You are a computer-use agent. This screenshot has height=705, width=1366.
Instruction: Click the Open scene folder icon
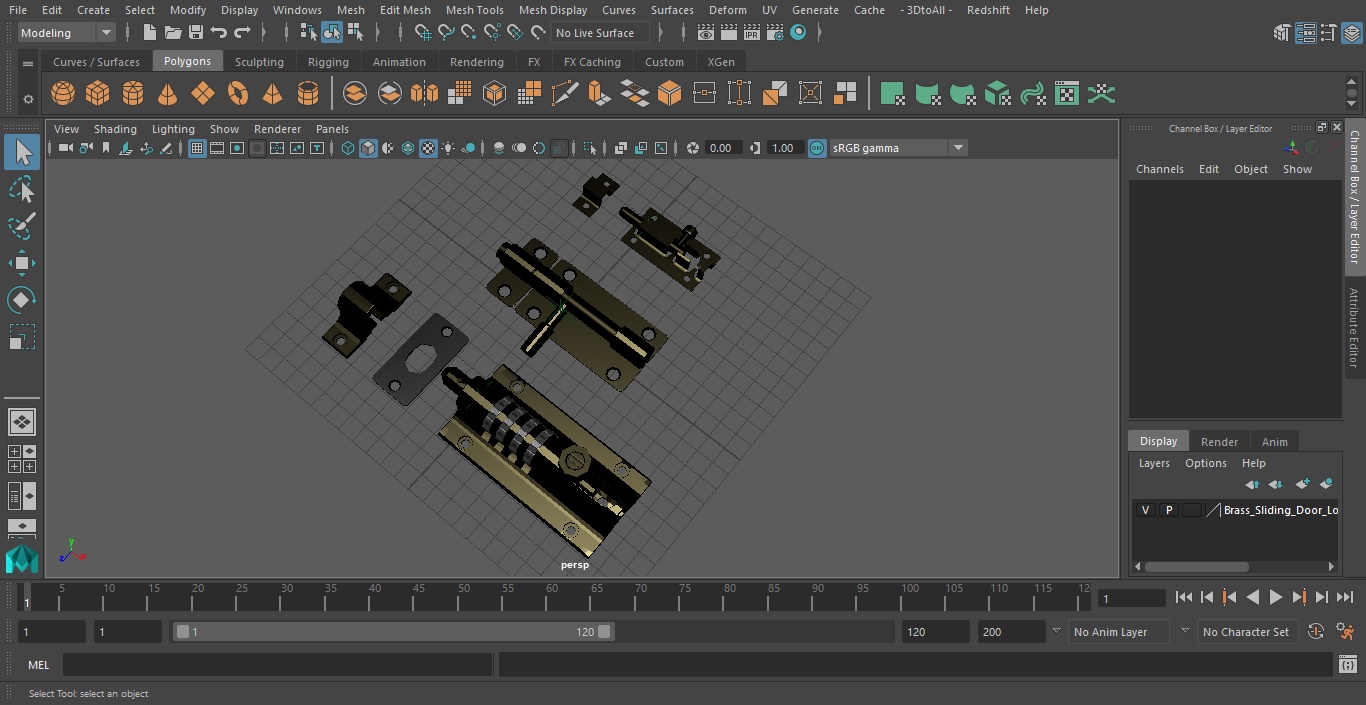click(x=173, y=33)
